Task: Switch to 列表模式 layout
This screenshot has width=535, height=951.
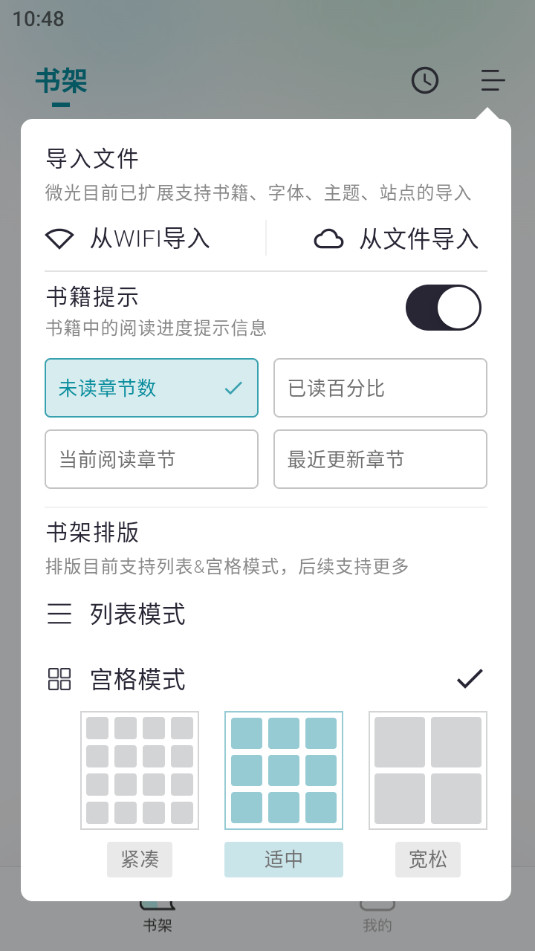Action: (x=266, y=614)
